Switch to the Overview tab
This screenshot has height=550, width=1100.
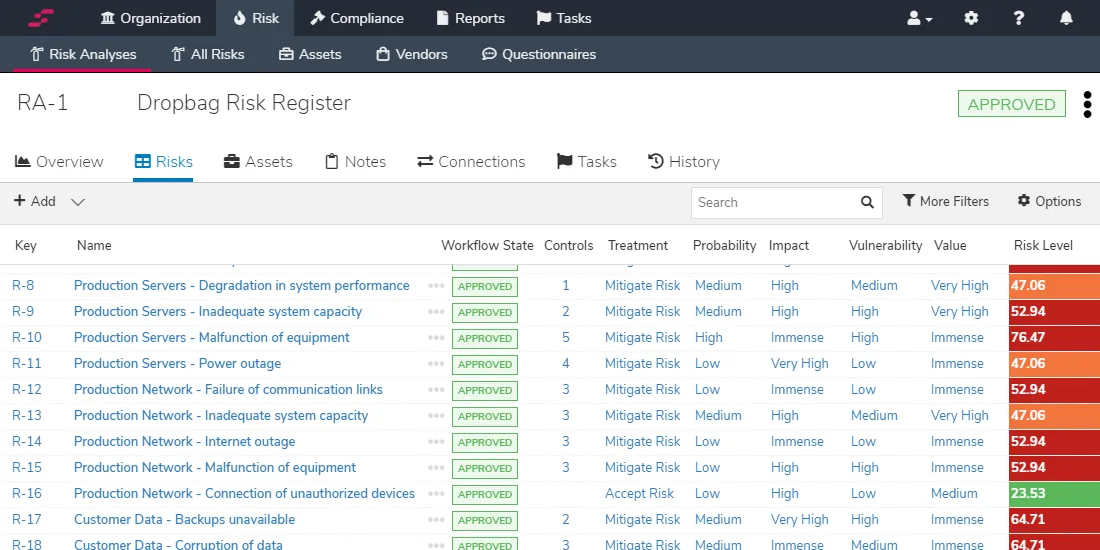59,161
